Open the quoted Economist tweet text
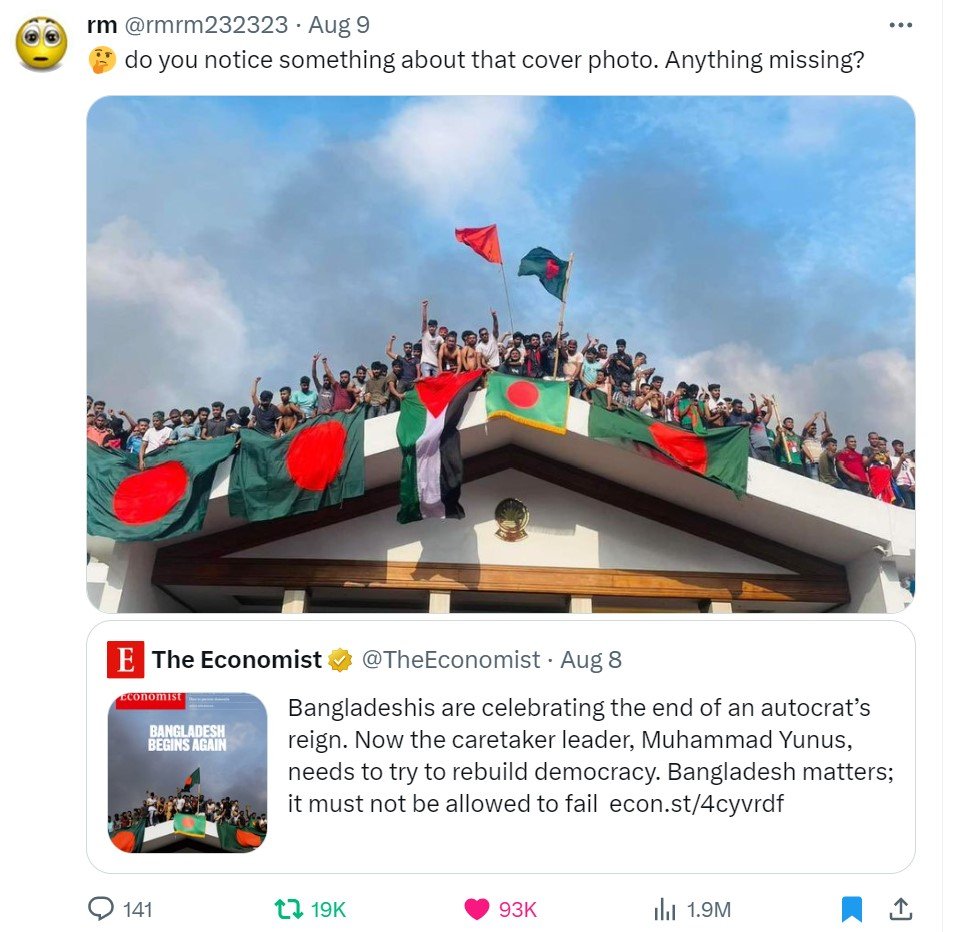This screenshot has width=978, height=932. (x=591, y=755)
